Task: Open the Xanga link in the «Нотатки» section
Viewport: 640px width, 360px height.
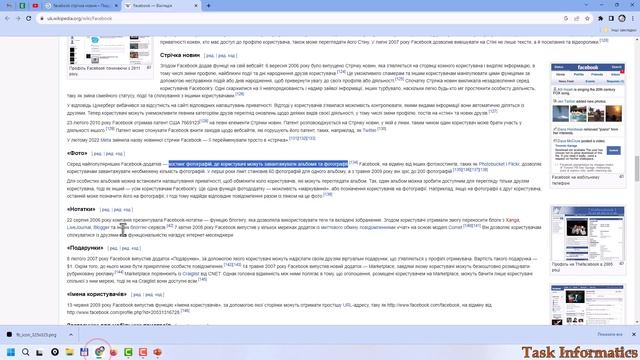Action: pyautogui.click(x=512, y=220)
